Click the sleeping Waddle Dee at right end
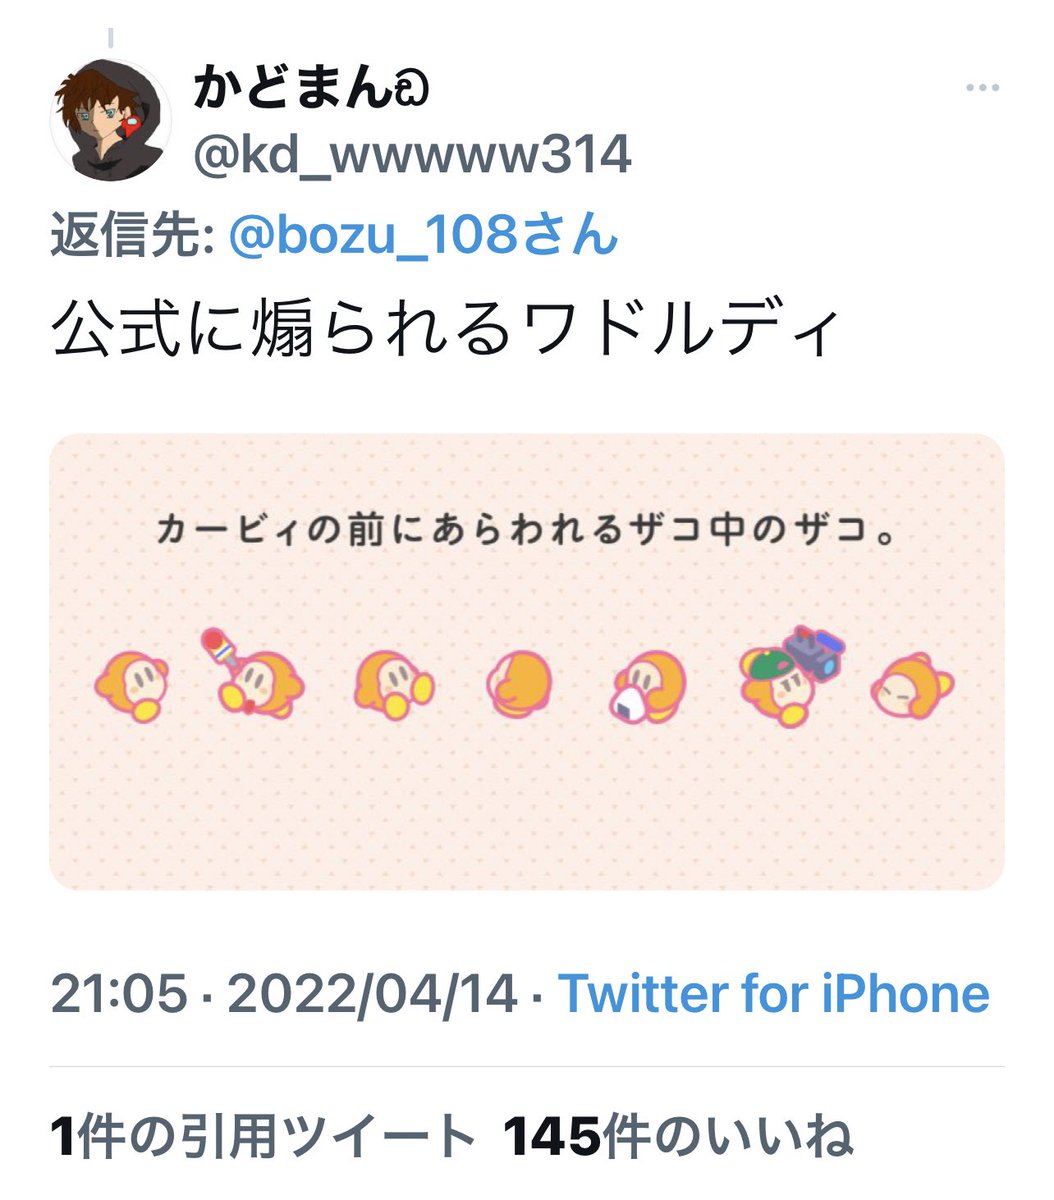This screenshot has height=1200, width=1054. pos(912,684)
